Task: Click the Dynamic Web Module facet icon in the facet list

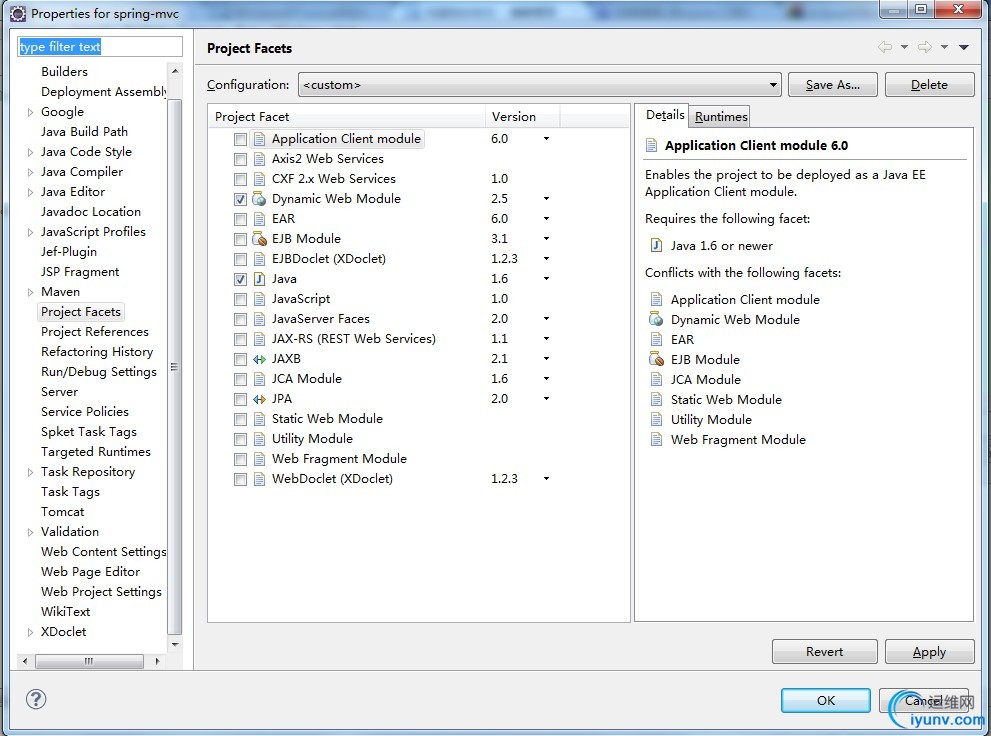Action: 259,199
